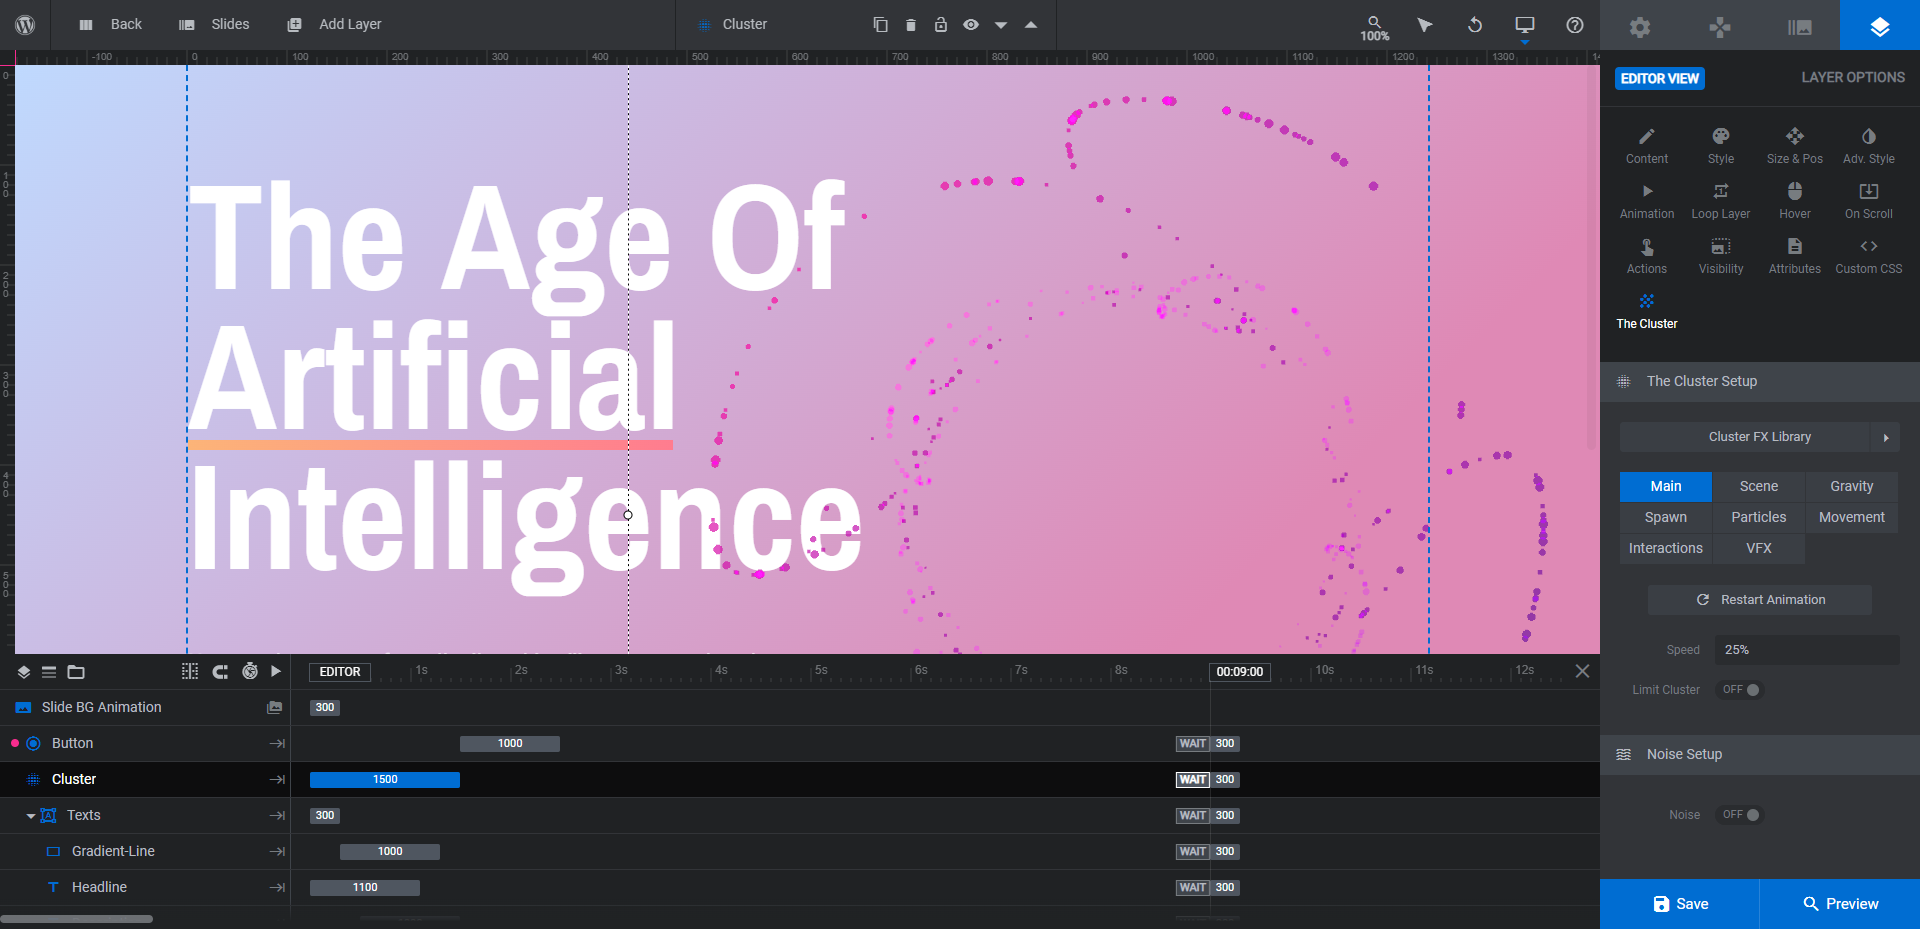Toggle the Limit Cluster switch
The image size is (1920, 929).
1740,690
